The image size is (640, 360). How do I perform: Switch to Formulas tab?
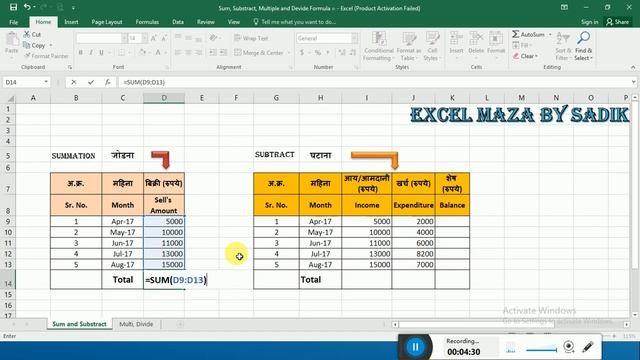click(147, 22)
